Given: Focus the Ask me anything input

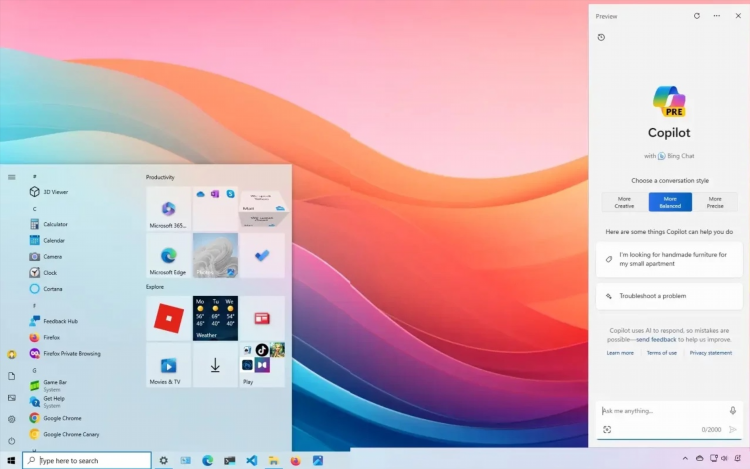Looking at the screenshot, I should (662, 411).
